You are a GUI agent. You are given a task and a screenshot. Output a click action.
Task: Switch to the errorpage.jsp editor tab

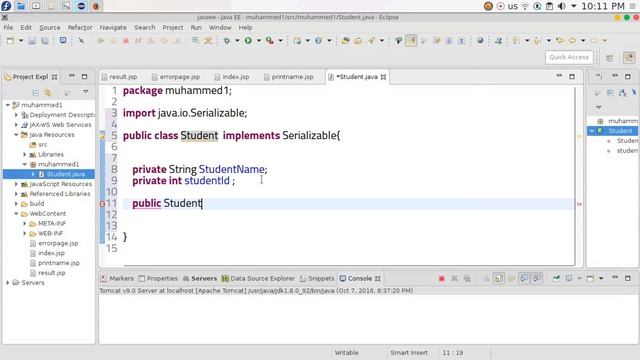click(x=176, y=77)
